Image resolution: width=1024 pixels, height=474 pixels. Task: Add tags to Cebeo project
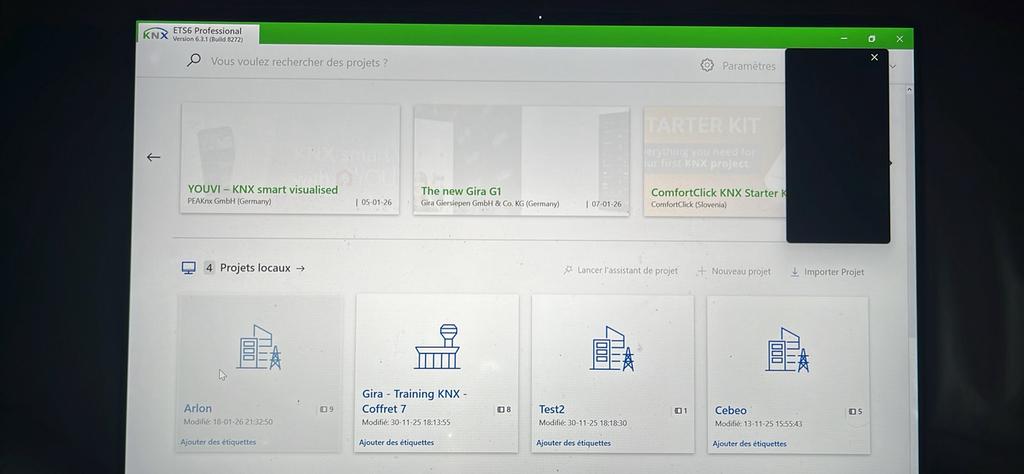[x=750, y=443]
